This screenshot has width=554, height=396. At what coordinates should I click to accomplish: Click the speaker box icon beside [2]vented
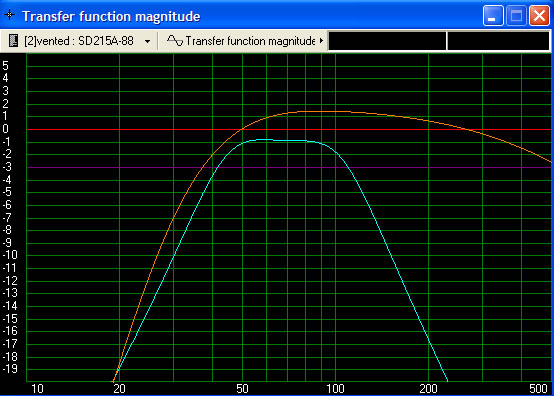pyautogui.click(x=13, y=41)
